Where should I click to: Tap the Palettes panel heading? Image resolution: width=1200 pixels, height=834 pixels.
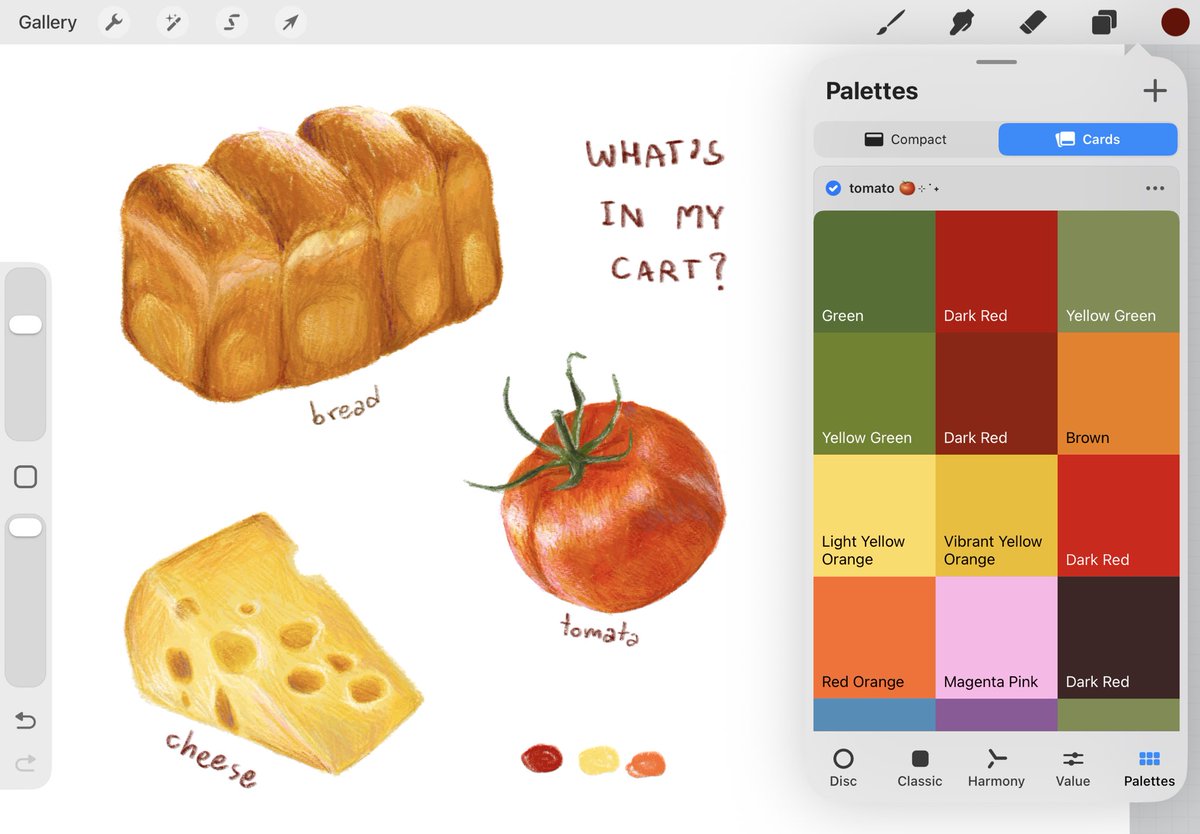click(871, 91)
